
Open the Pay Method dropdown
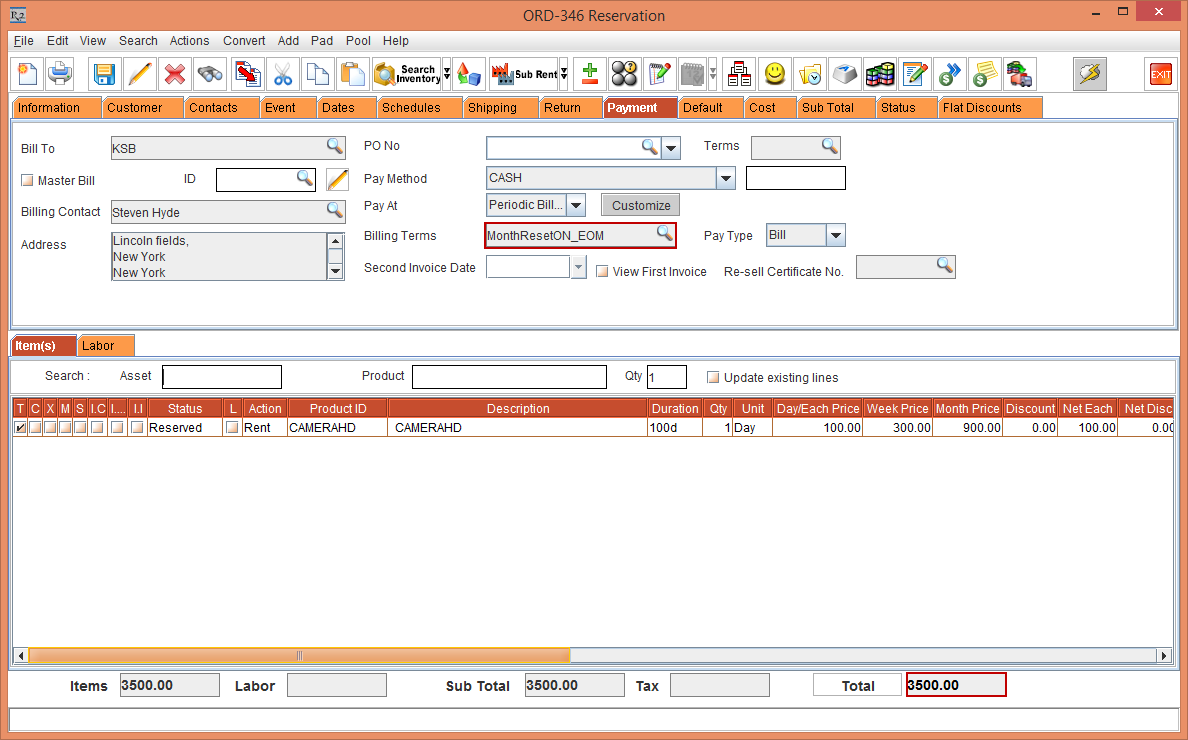coord(726,179)
